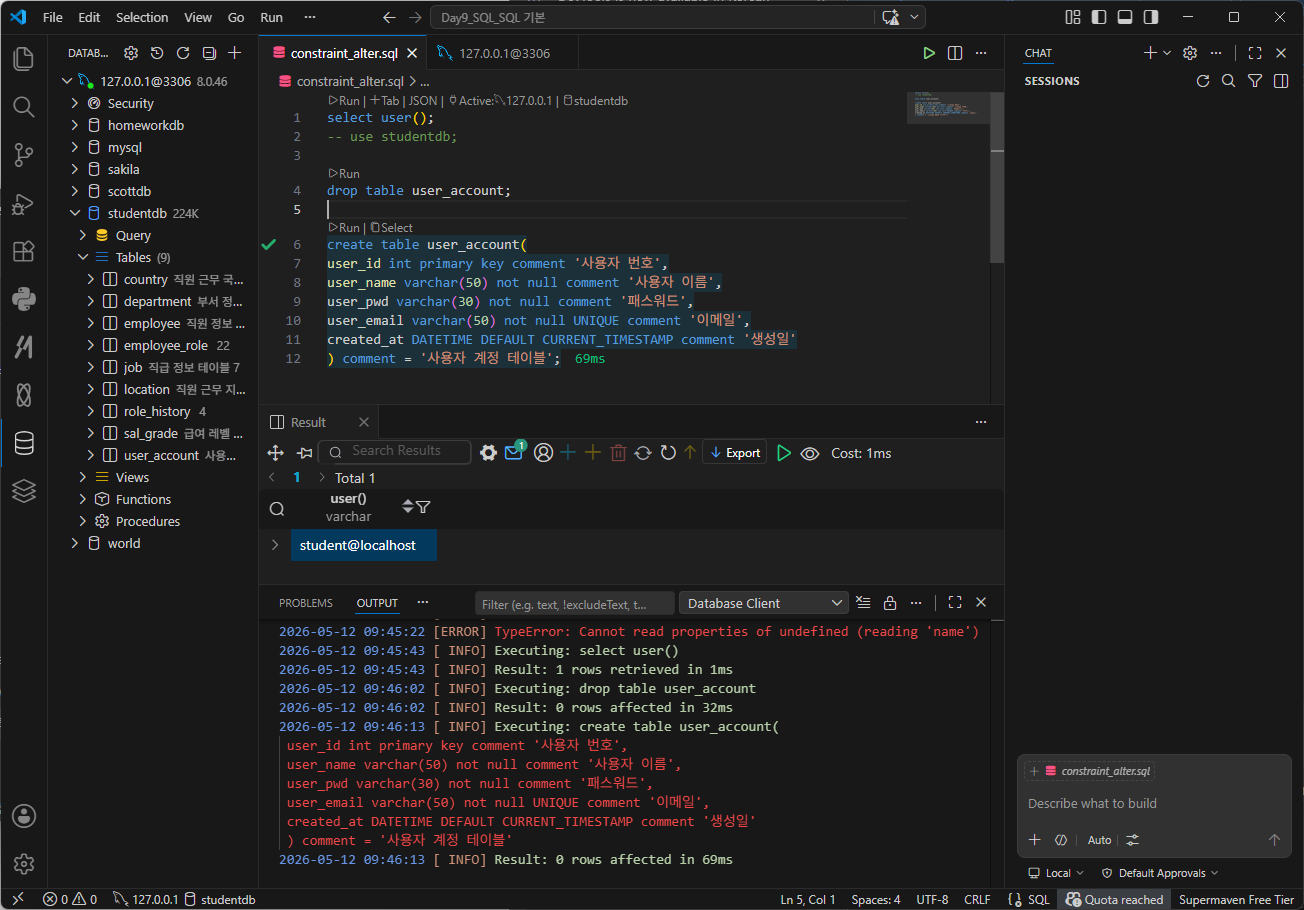Delete selected row with the trash icon

(618, 453)
